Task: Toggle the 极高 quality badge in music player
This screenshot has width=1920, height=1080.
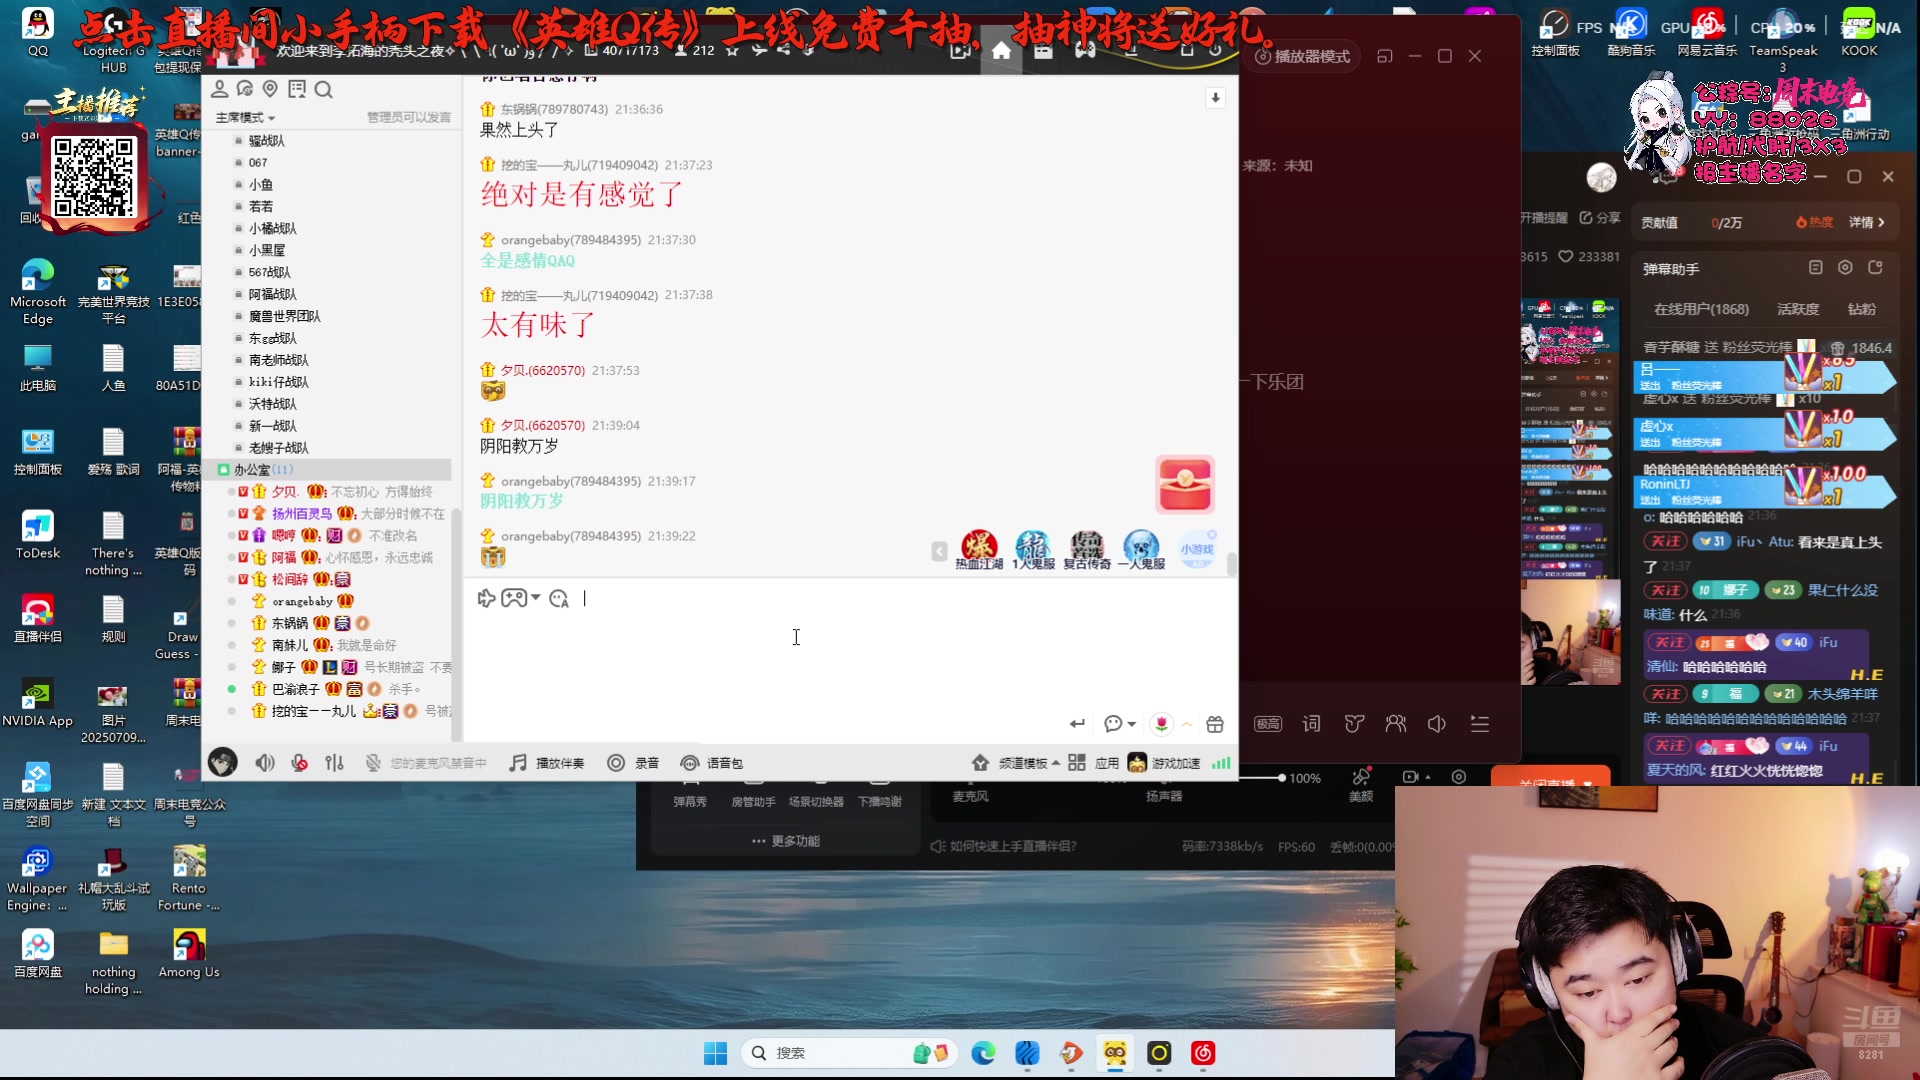Action: click(1268, 724)
